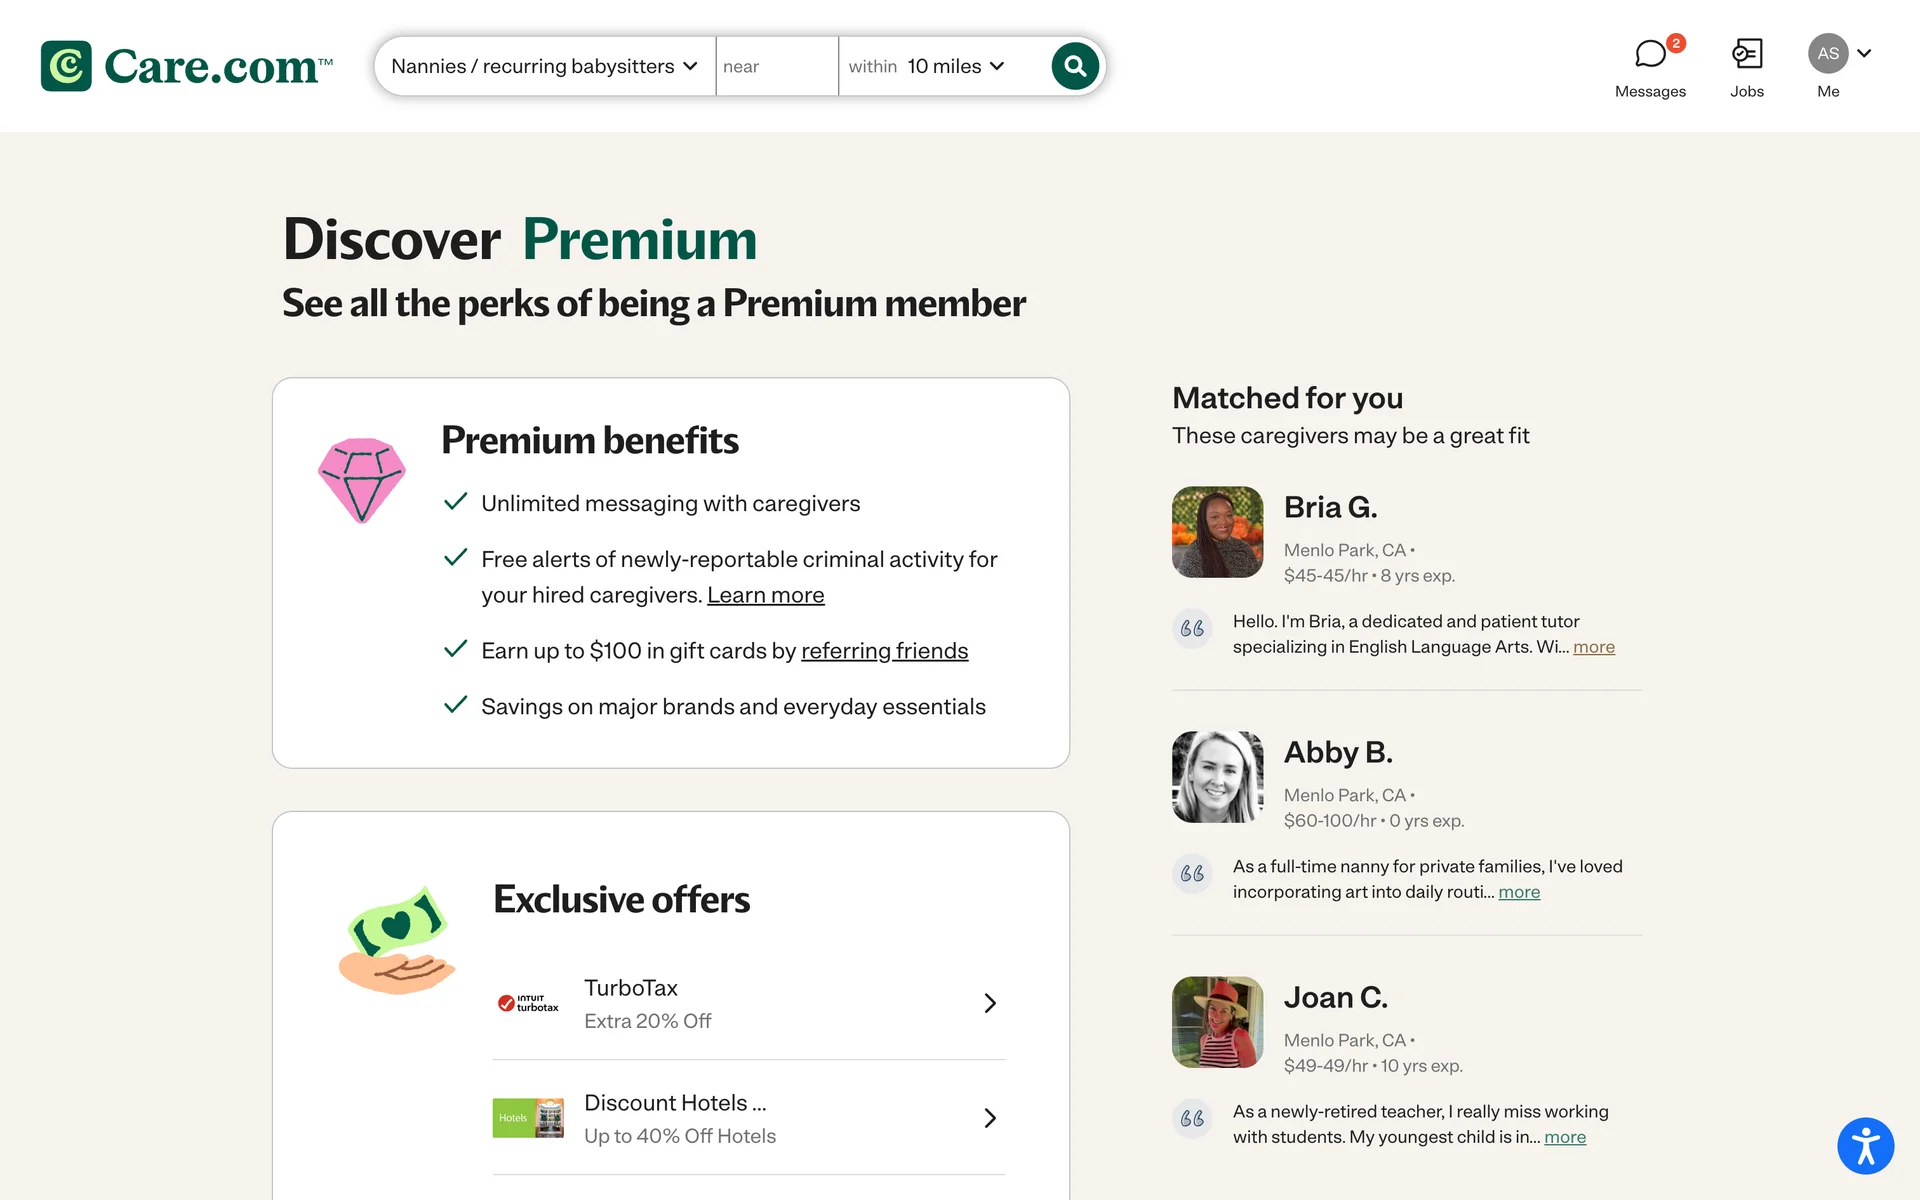Follow the referring friends link

[884, 651]
